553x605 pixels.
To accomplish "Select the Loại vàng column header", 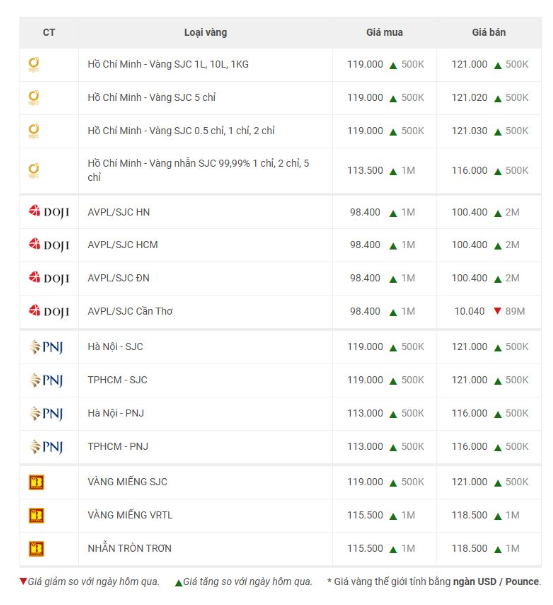I will (x=205, y=32).
